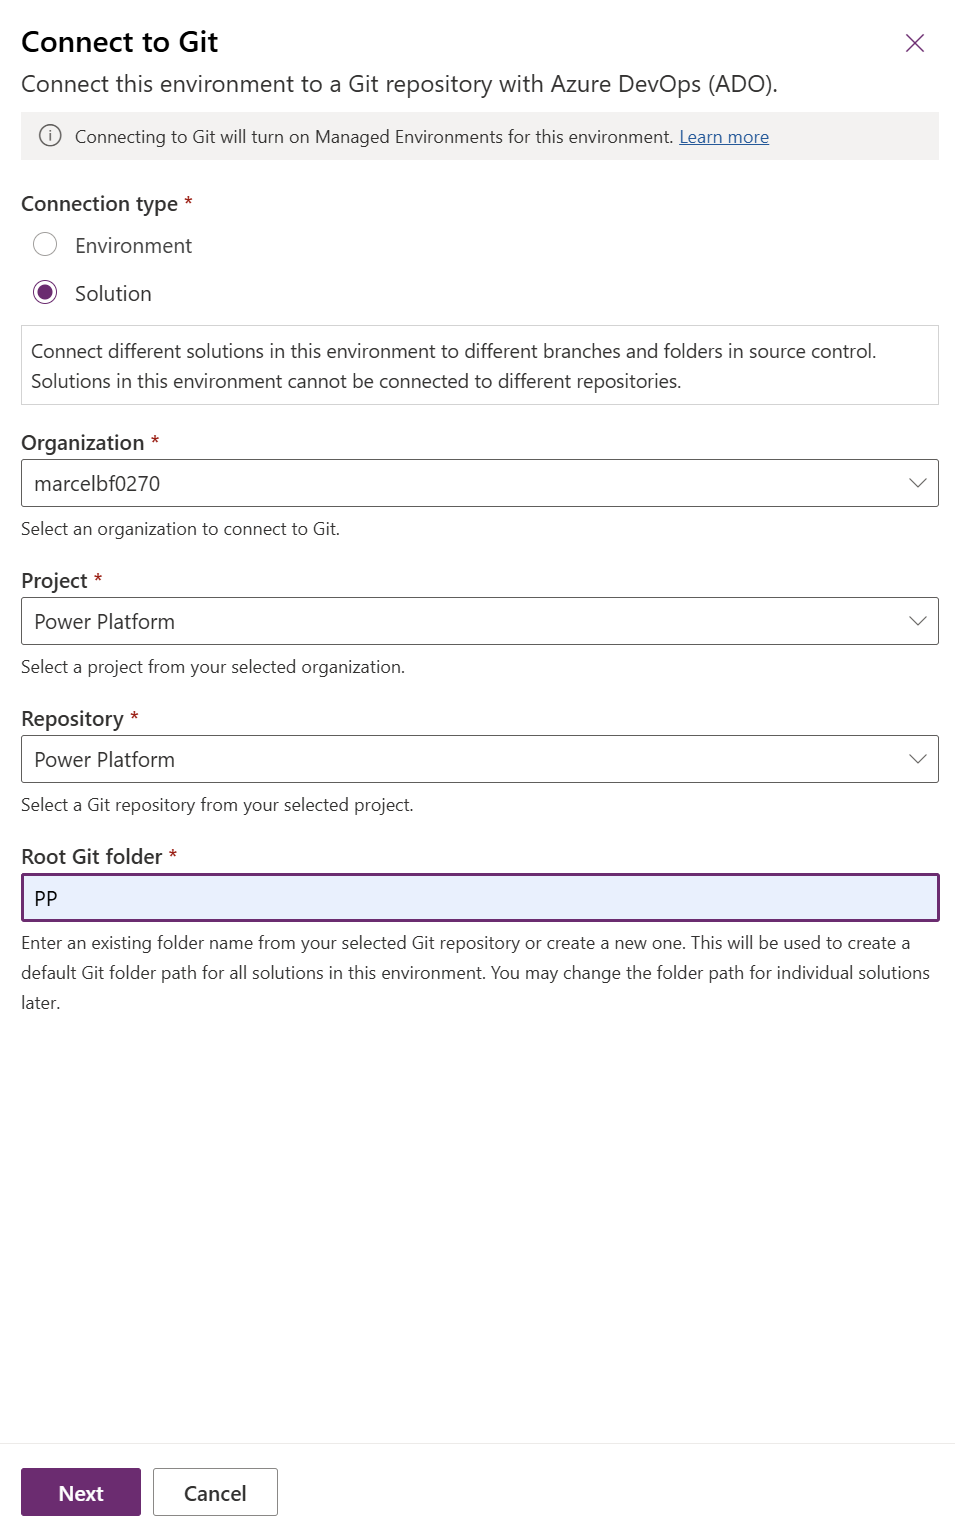Click the info icon in the notification bar
This screenshot has height=1538, width=955.
(48, 136)
